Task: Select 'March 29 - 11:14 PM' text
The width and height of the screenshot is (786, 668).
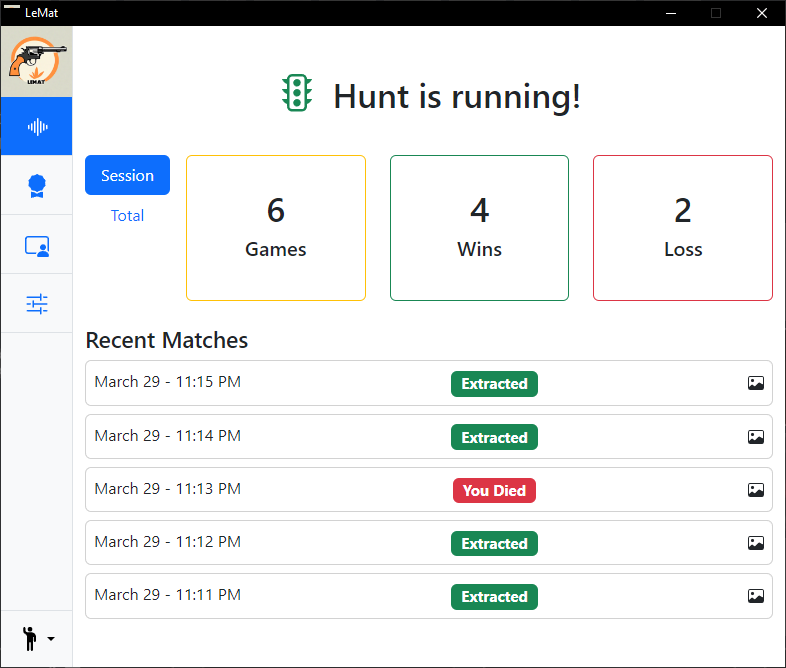Action: click(168, 435)
